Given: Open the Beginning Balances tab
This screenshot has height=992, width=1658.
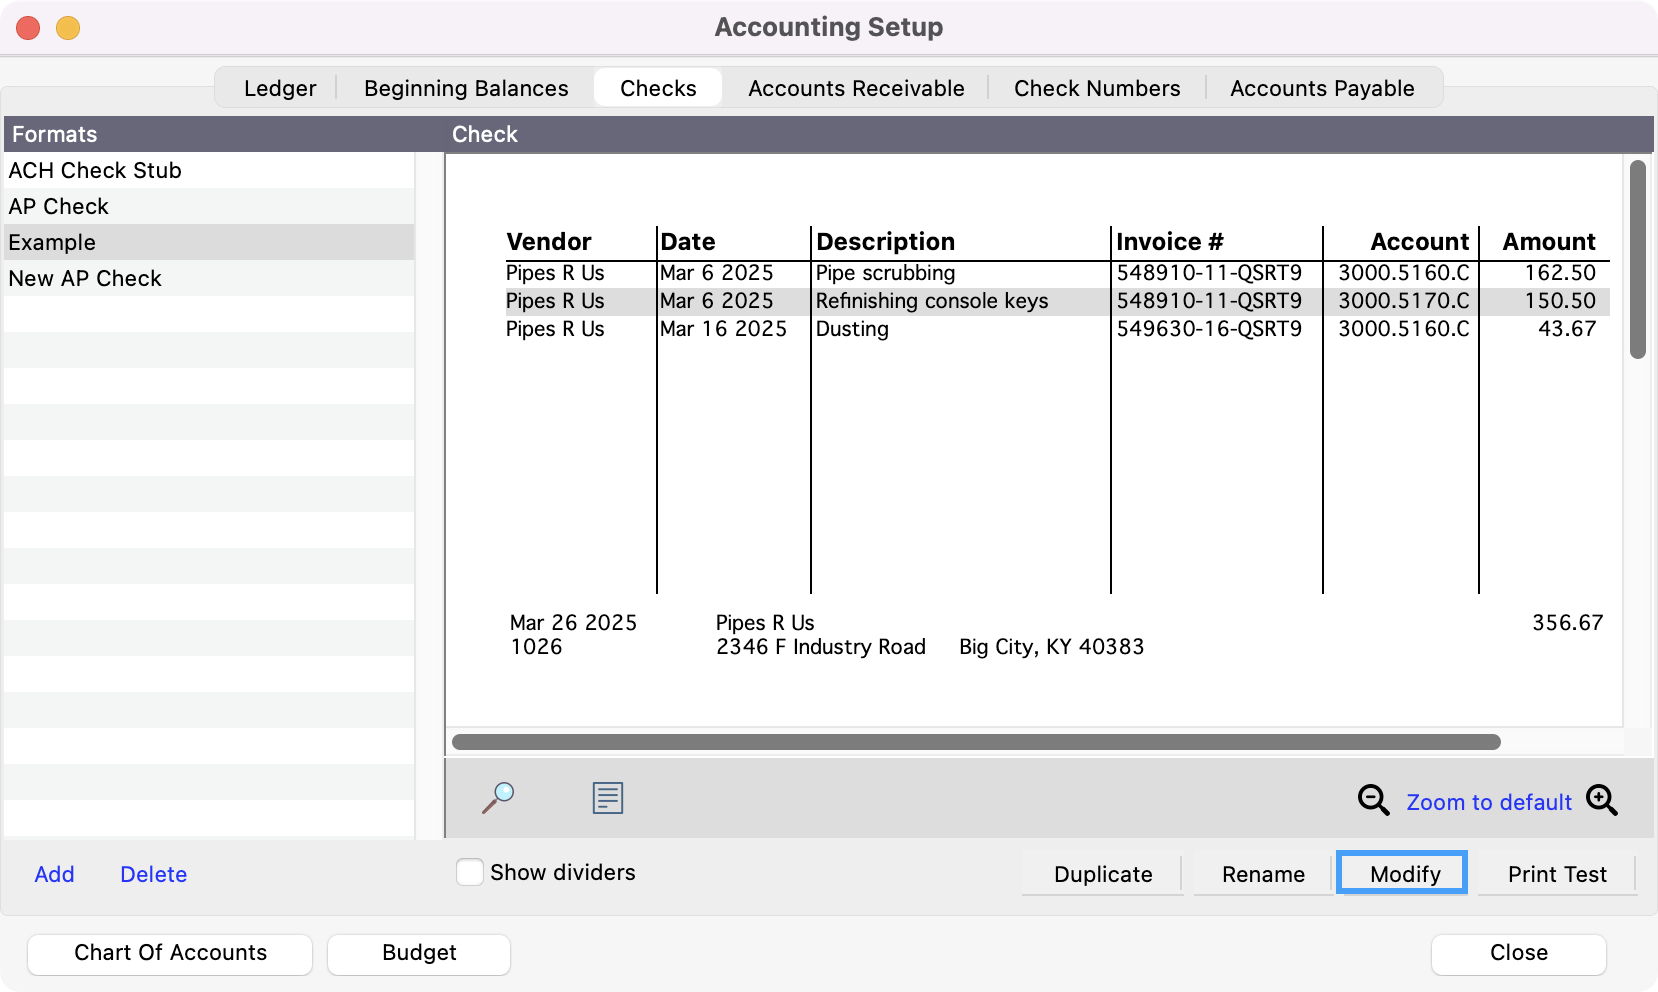Looking at the screenshot, I should tap(466, 88).
